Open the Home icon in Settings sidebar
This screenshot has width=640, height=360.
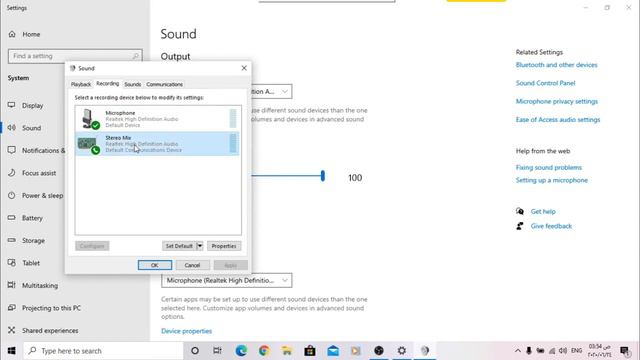coord(12,34)
